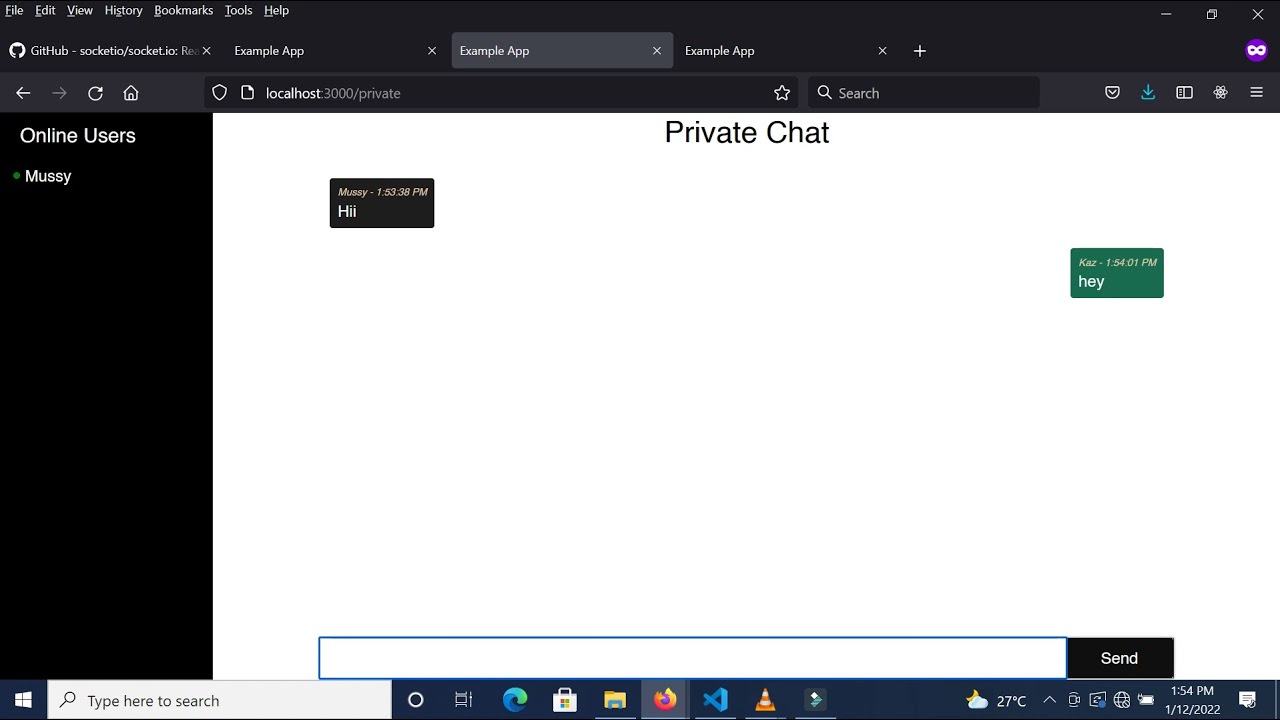1280x720 pixels.
Task: Open a new browser tab
Action: (x=920, y=51)
